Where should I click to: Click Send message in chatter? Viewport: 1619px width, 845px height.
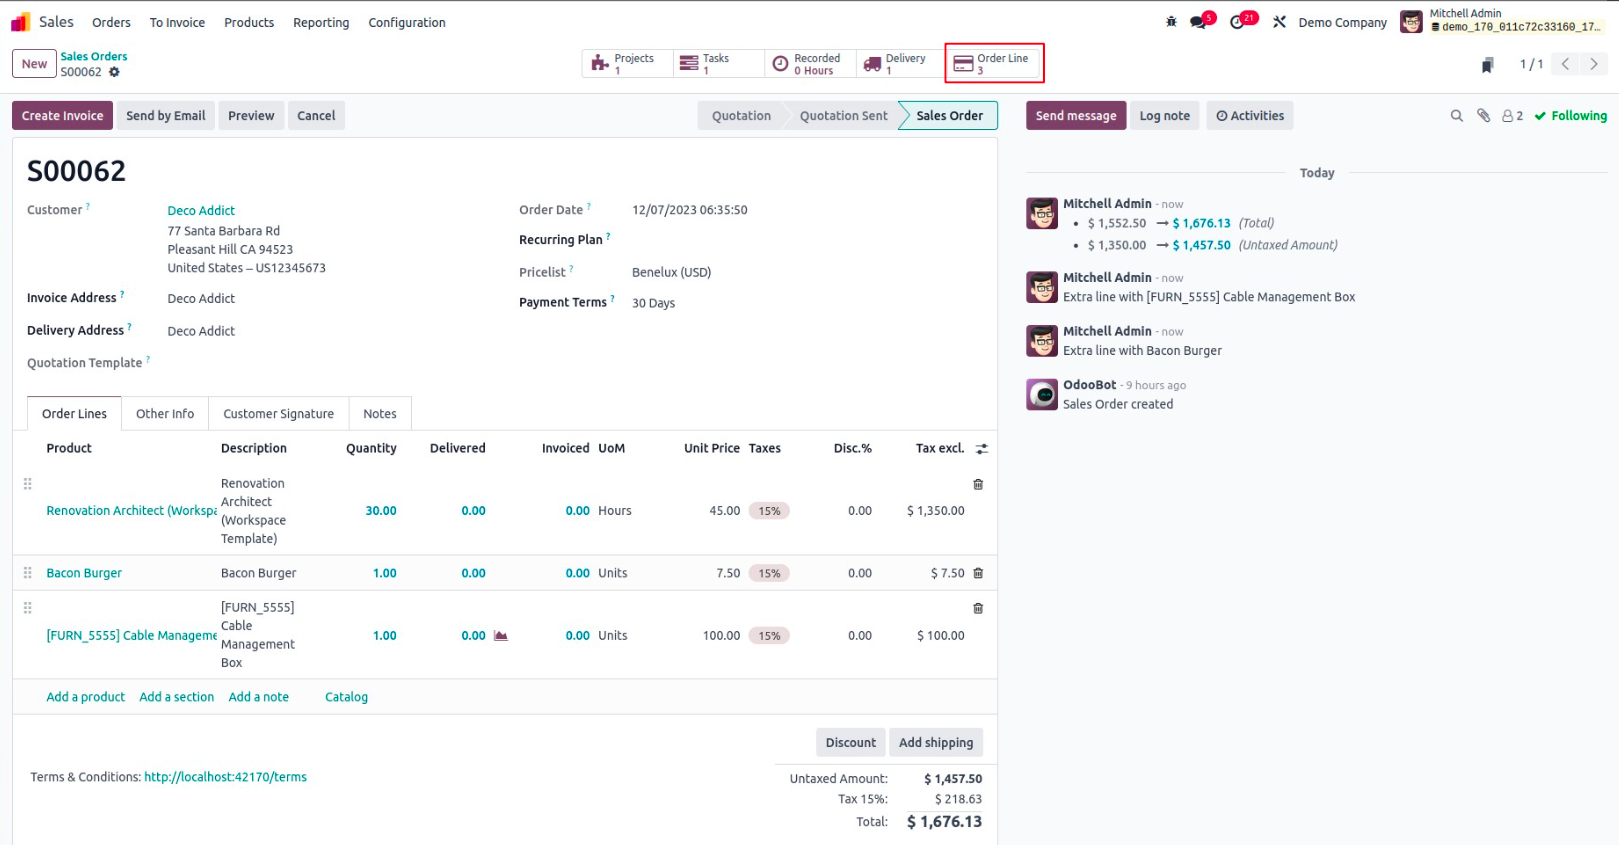[1076, 116]
